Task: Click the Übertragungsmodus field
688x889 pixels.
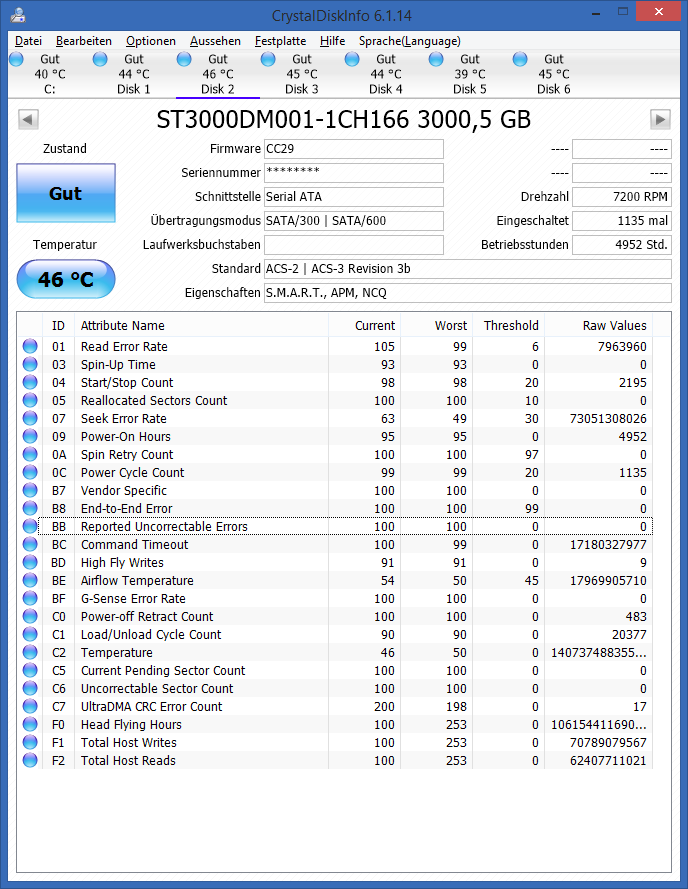Action: (x=354, y=221)
